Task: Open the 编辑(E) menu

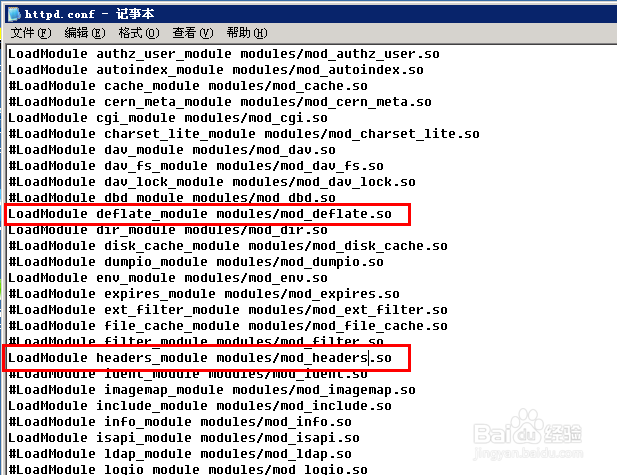Action: pyautogui.click(x=85, y=33)
